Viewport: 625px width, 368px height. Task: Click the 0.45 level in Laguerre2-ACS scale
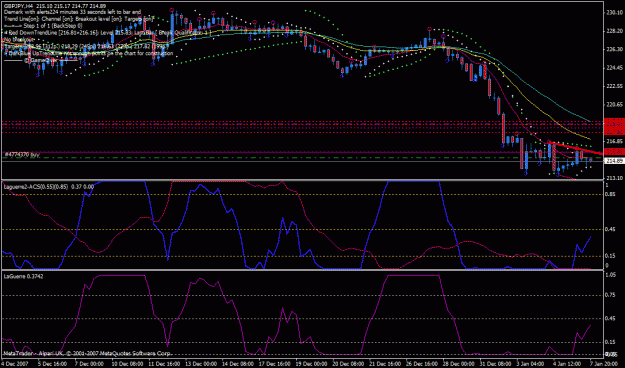610,229
